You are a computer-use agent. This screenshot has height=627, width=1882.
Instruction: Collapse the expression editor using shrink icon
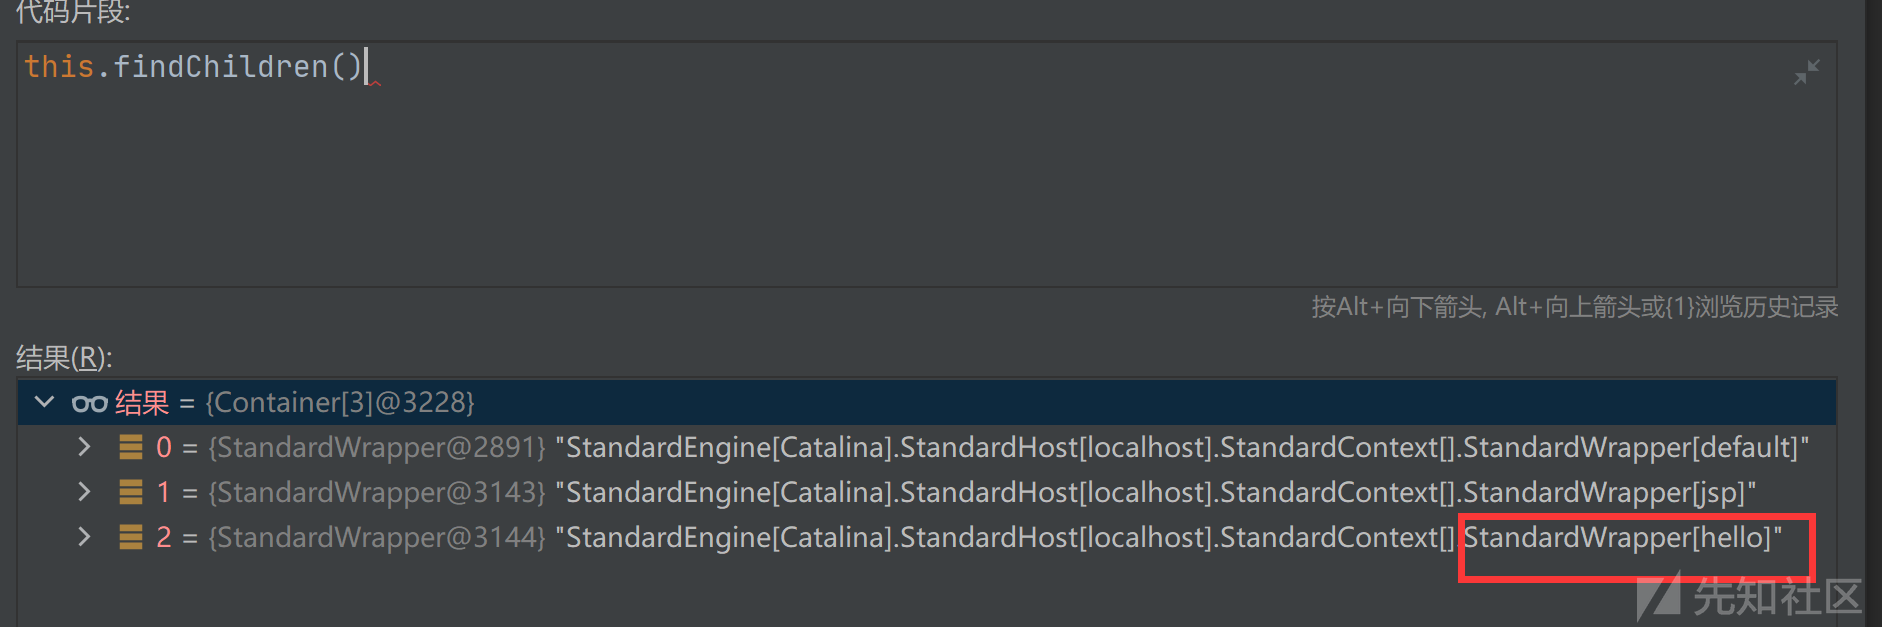pos(1806,72)
